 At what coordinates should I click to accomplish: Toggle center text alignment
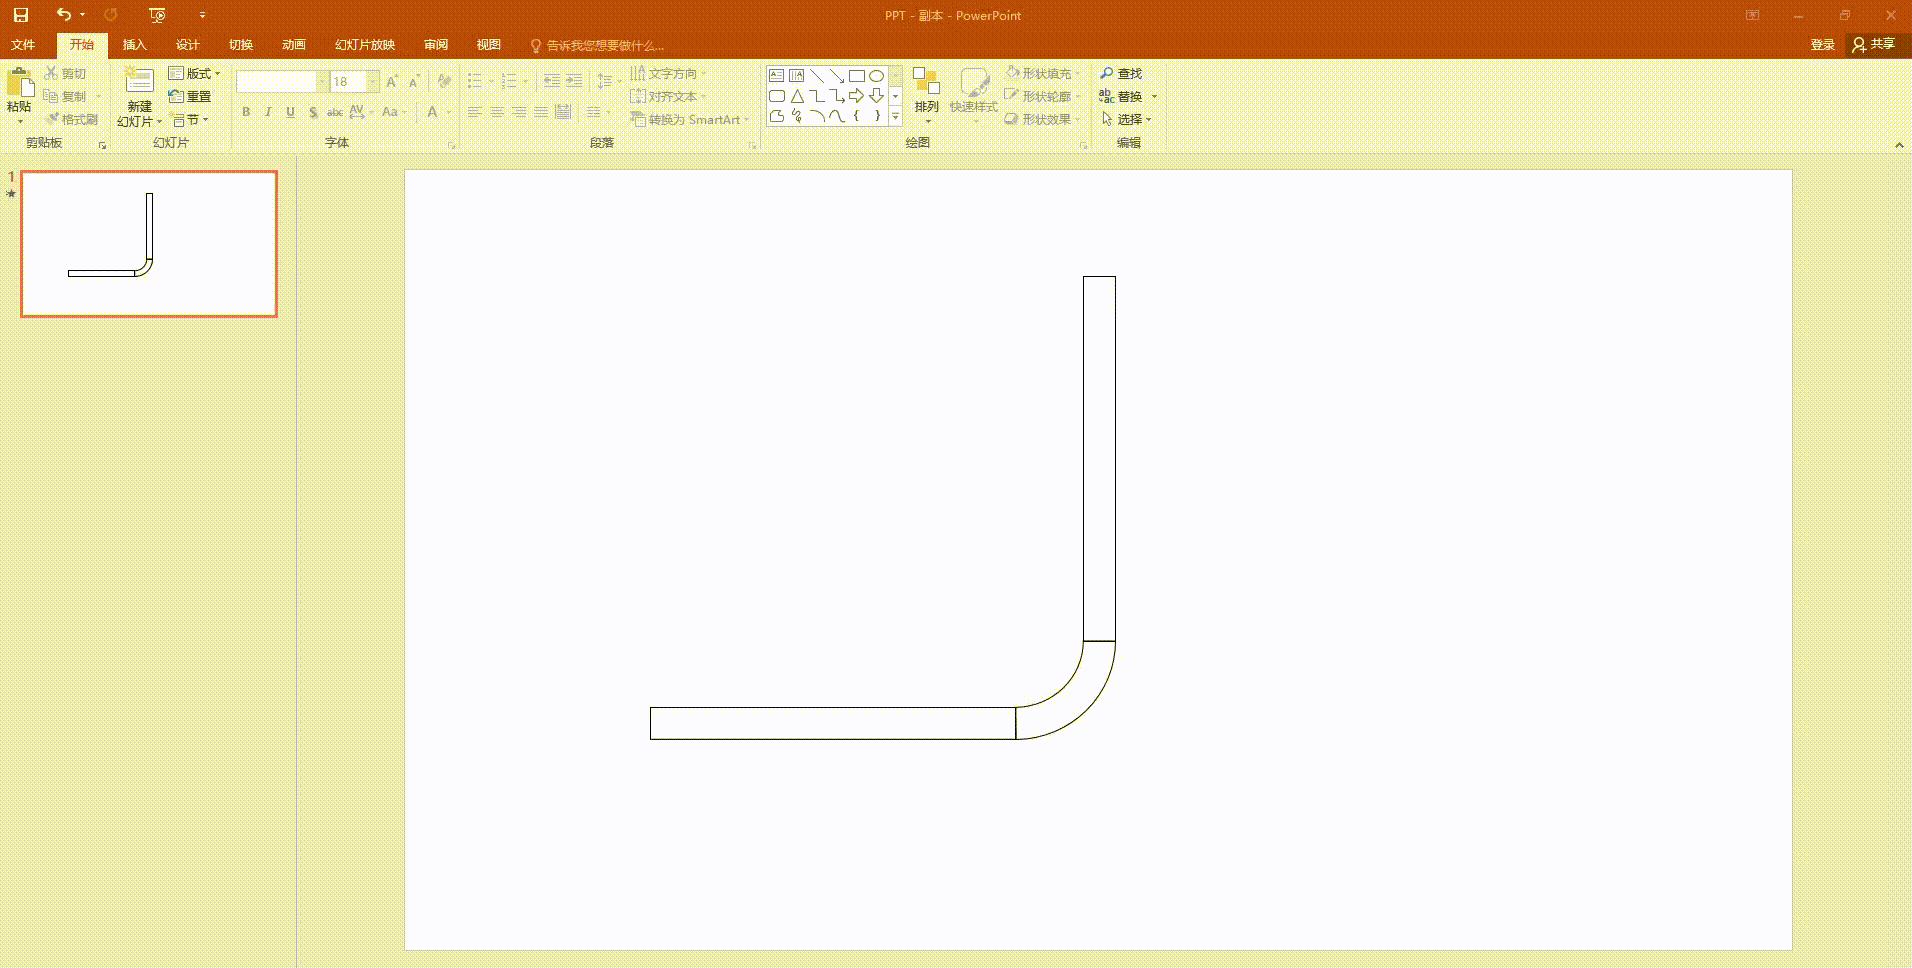coord(497,112)
